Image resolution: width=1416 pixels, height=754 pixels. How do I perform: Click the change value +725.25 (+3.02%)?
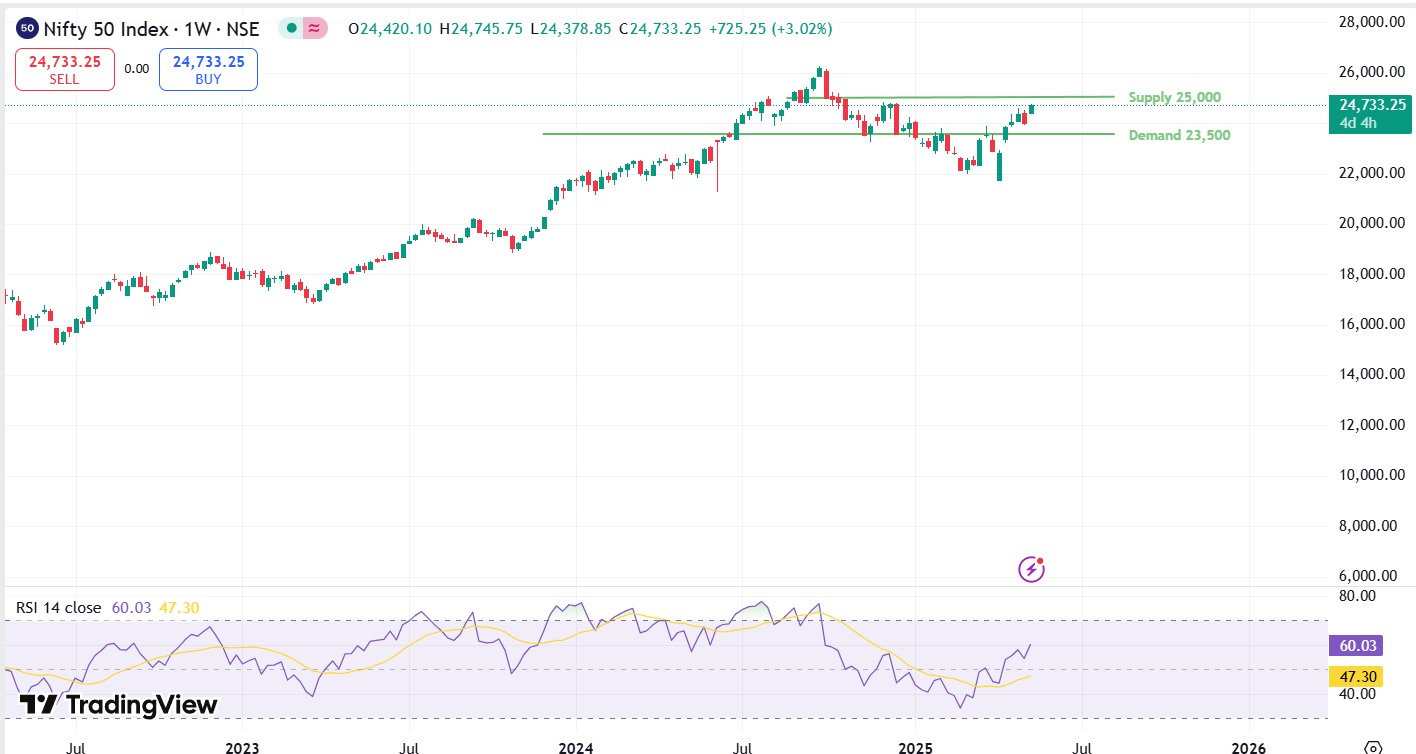(x=770, y=29)
